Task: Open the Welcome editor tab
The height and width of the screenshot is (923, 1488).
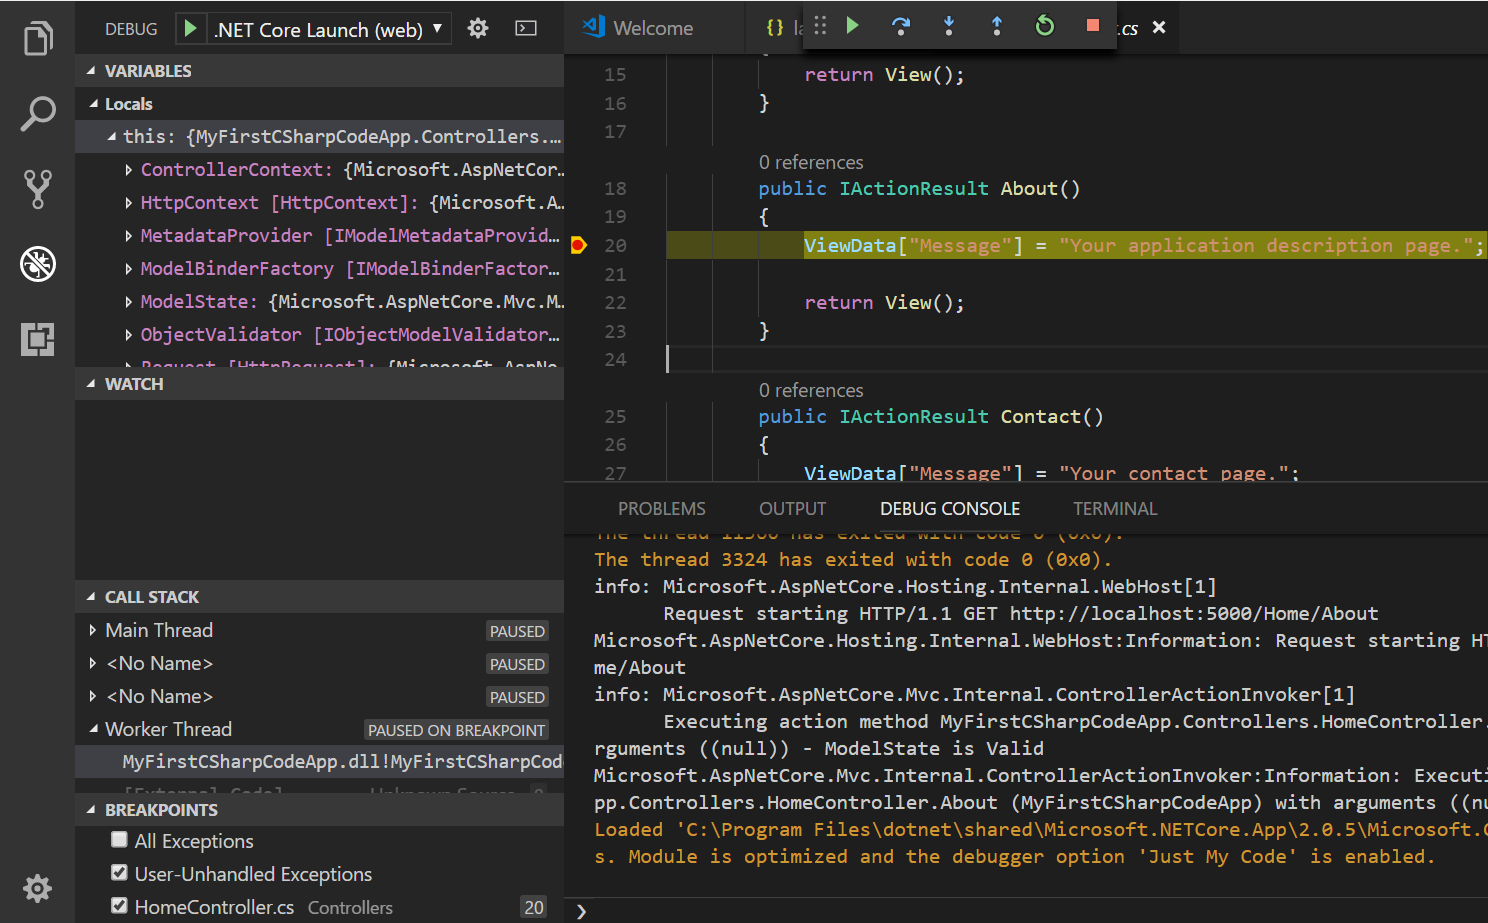Action: 652,28
